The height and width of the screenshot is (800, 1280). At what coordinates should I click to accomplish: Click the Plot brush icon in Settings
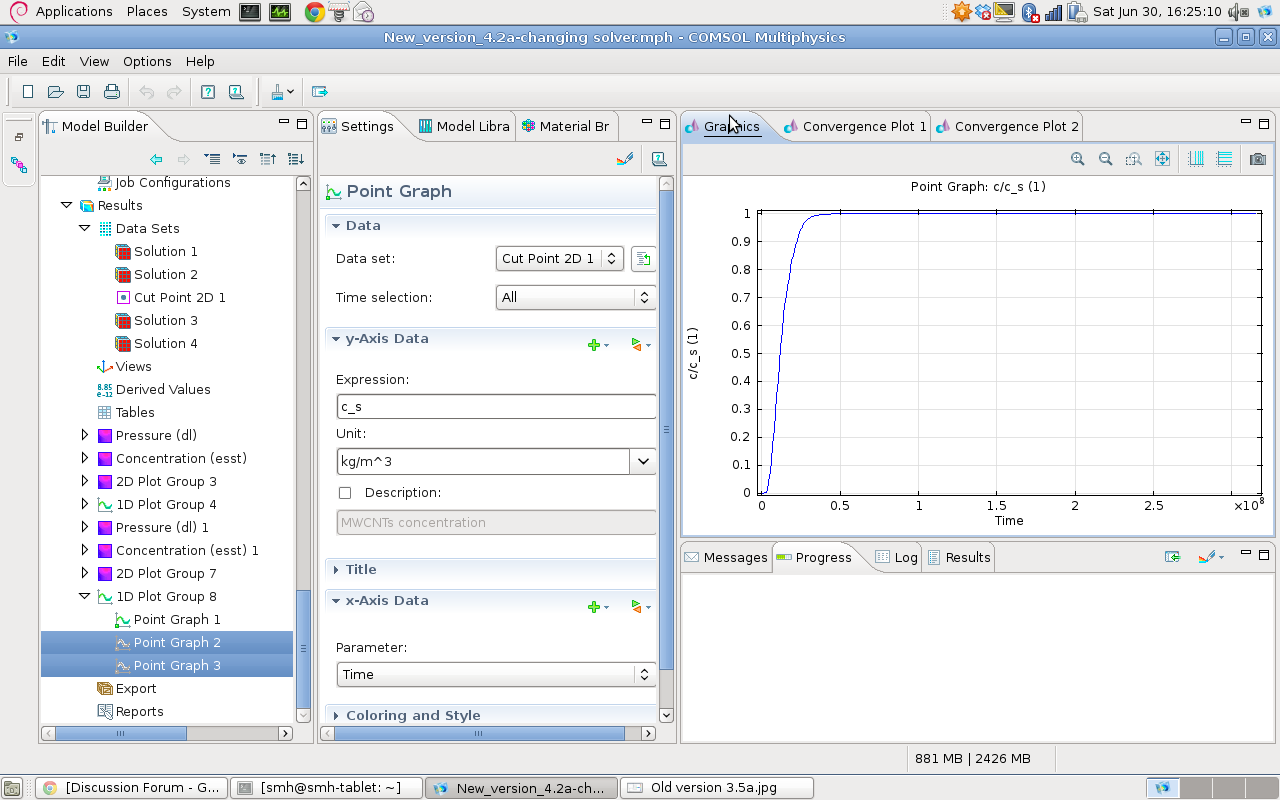coord(625,159)
